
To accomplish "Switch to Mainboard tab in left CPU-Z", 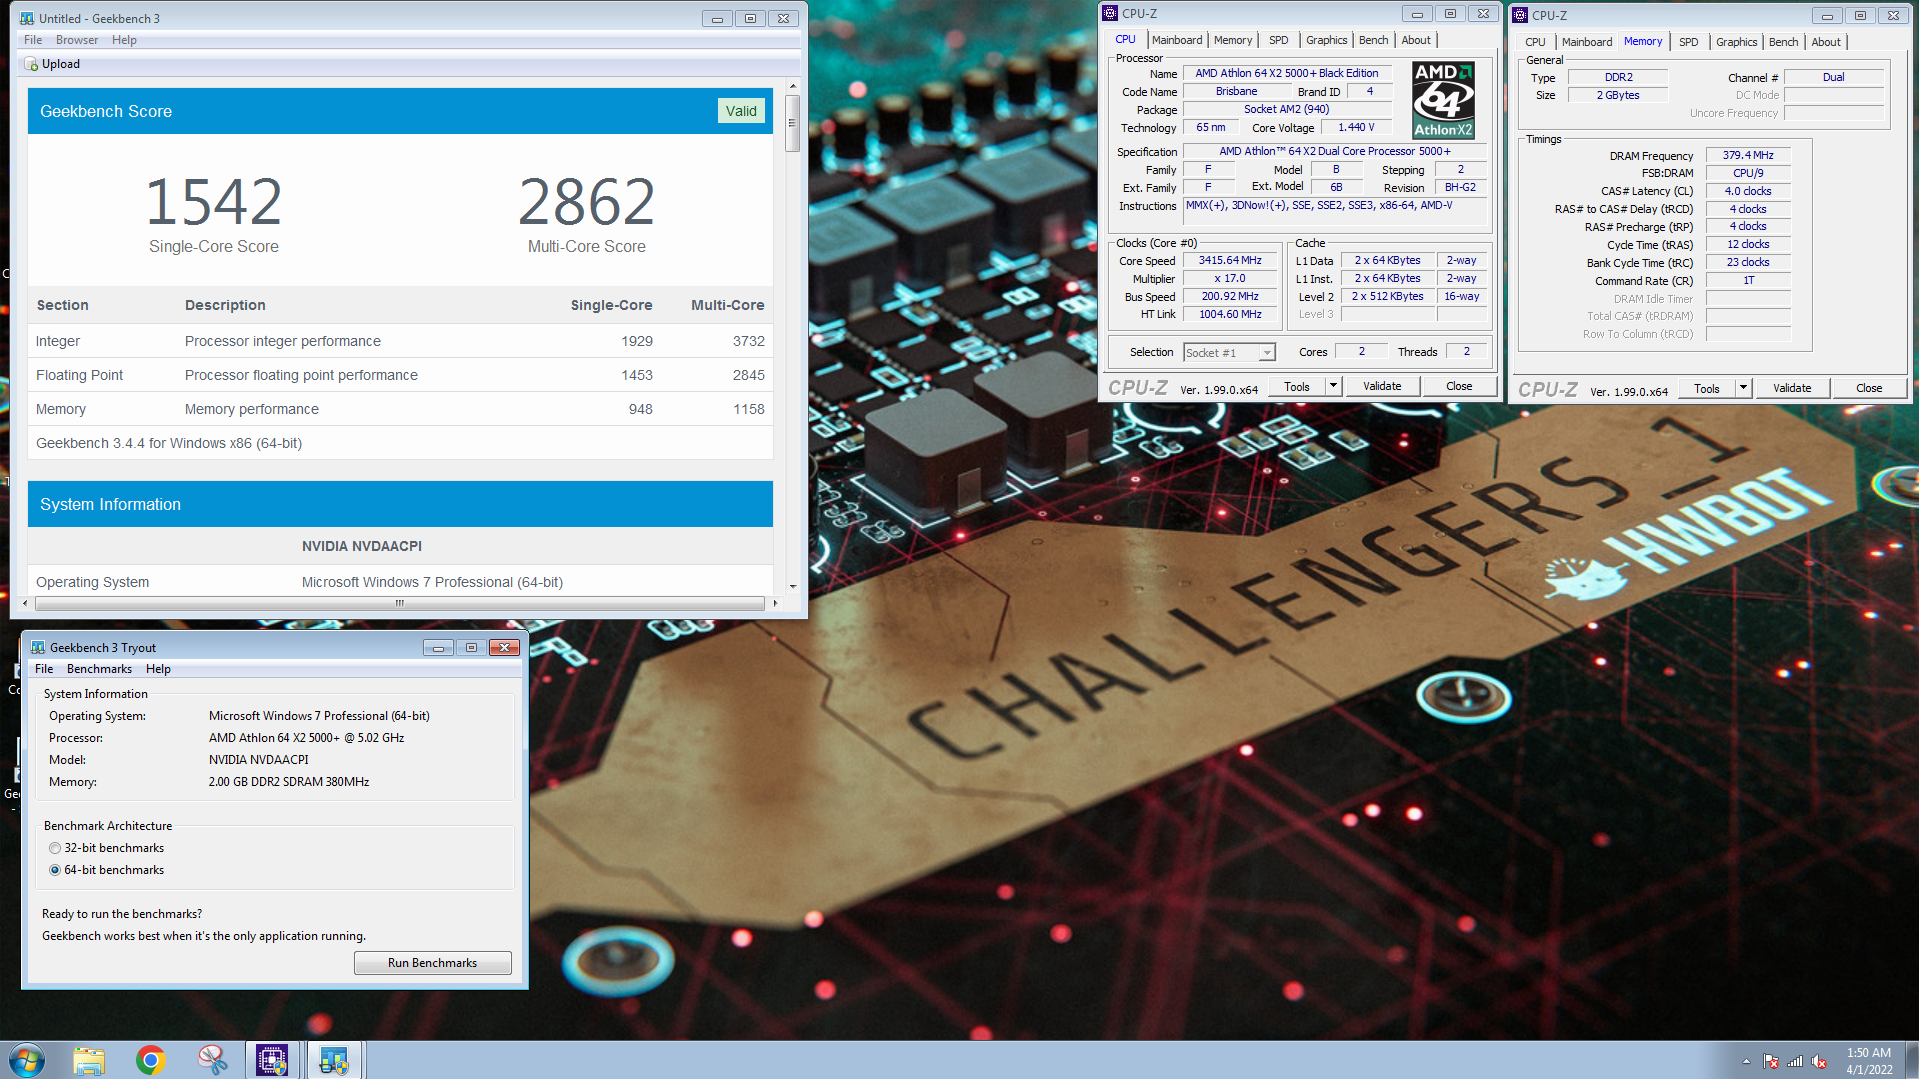I will (1177, 40).
